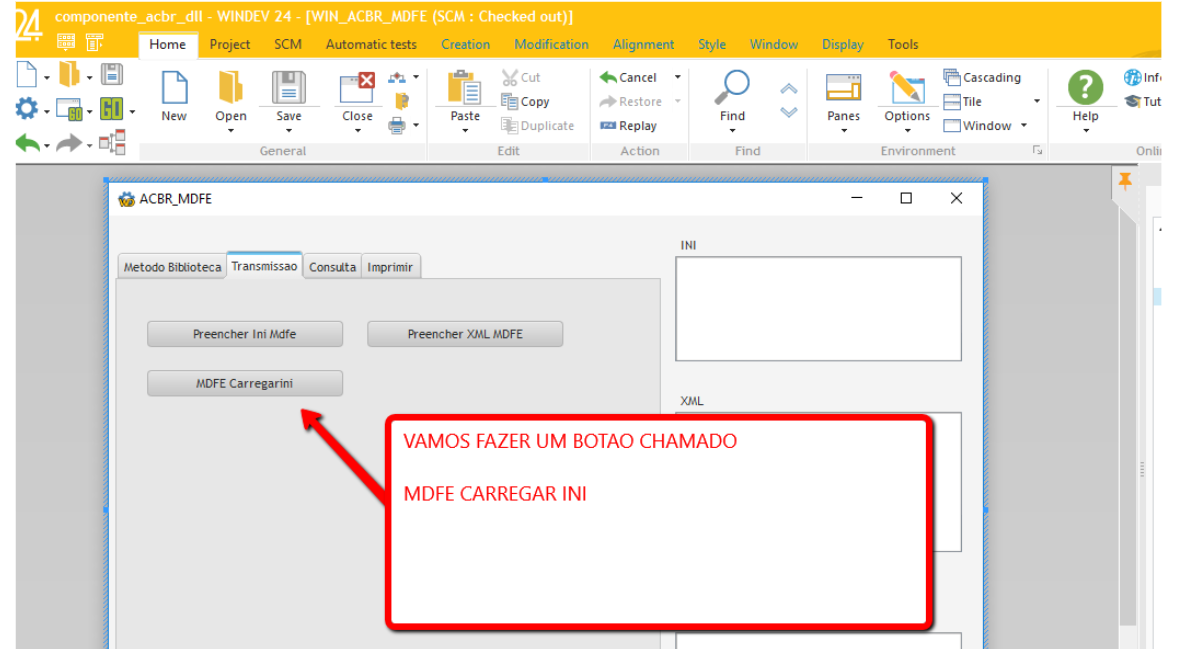Click the Open folder ribbon icon
This screenshot has width=1190, height=649.
[x=231, y=87]
